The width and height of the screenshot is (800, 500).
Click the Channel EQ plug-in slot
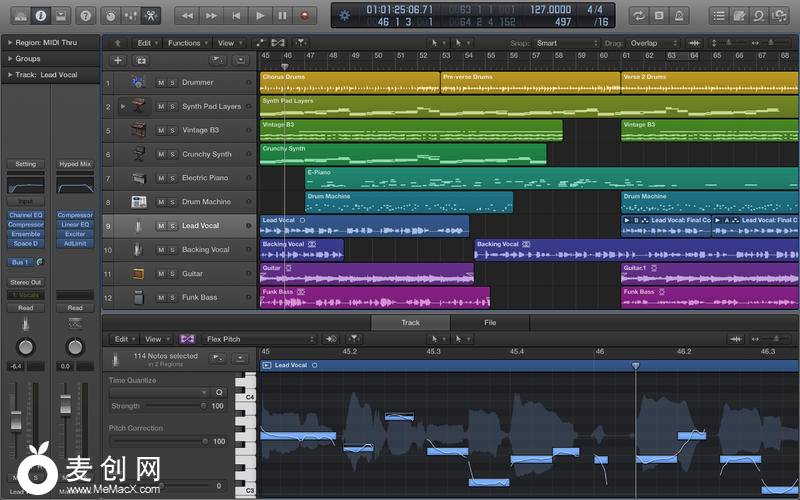25,215
